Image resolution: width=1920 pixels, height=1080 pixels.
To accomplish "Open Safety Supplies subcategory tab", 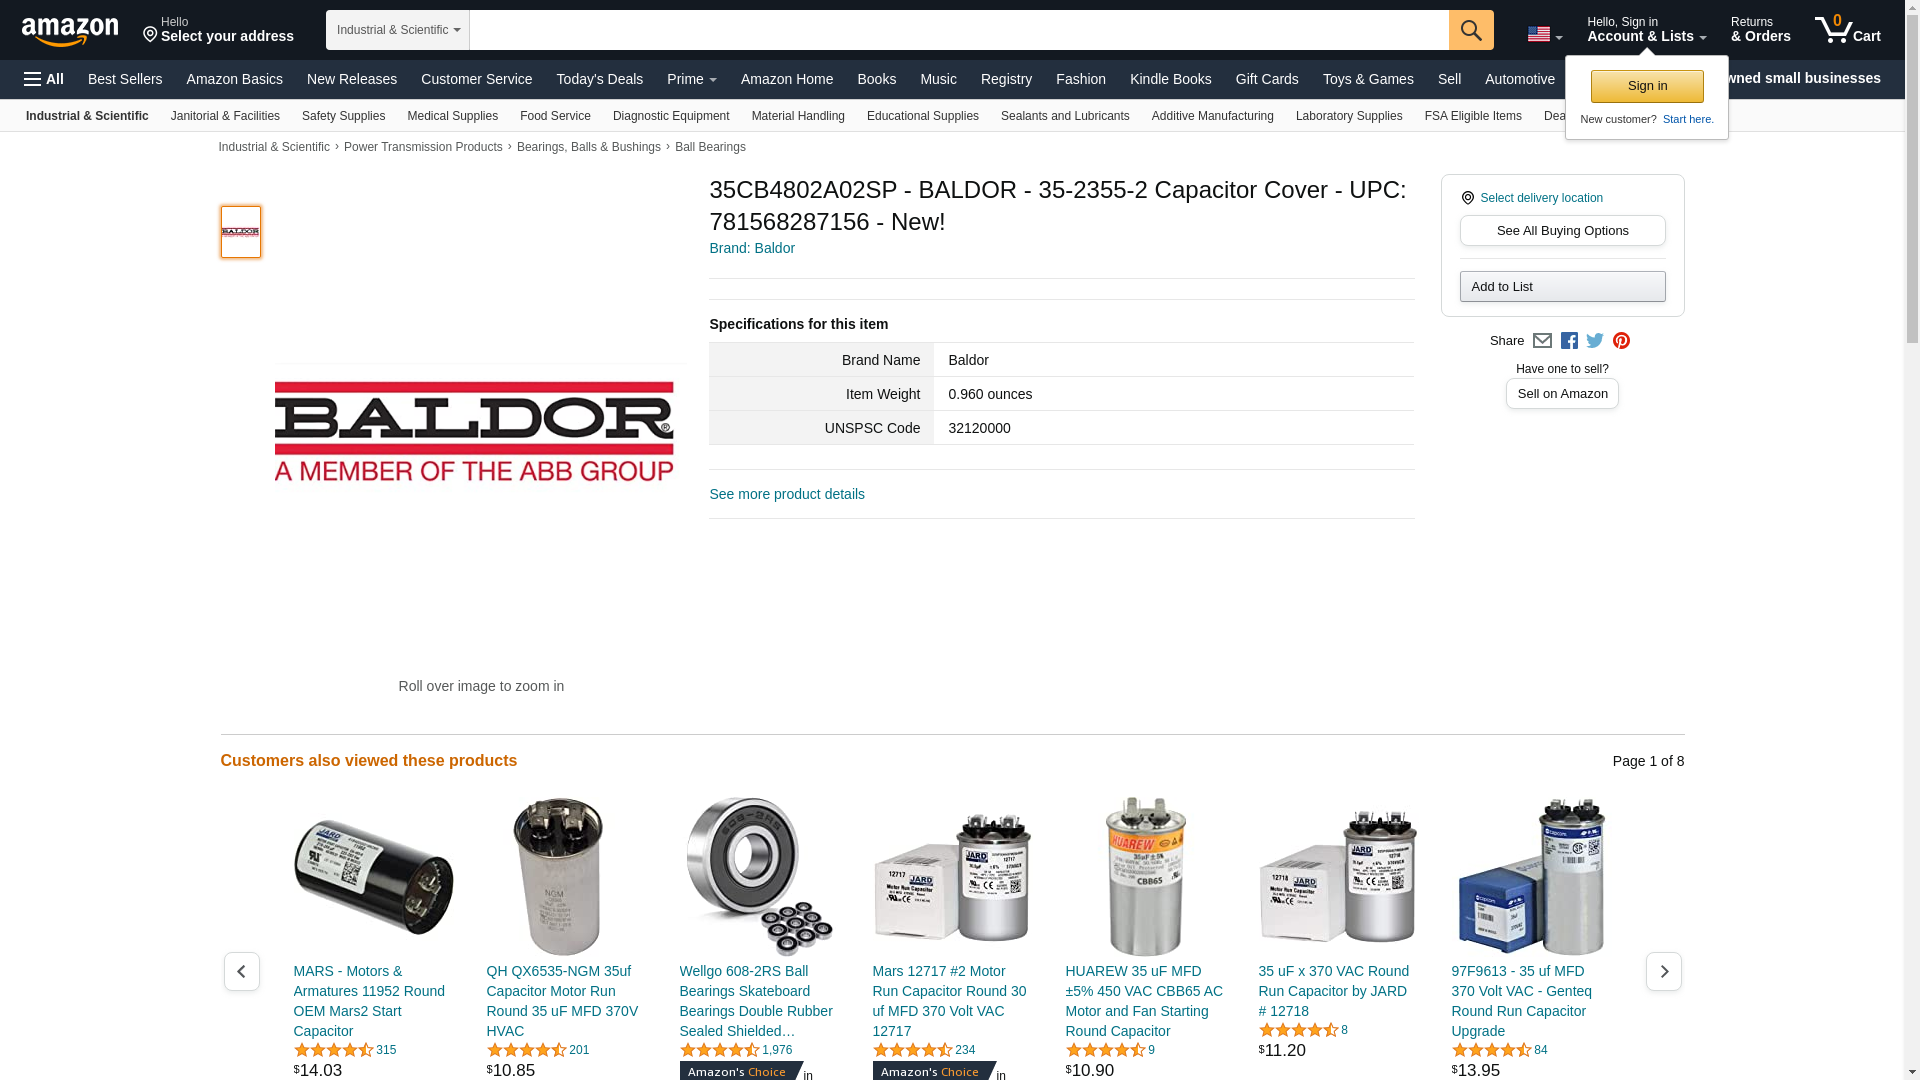I will pyautogui.click(x=343, y=116).
